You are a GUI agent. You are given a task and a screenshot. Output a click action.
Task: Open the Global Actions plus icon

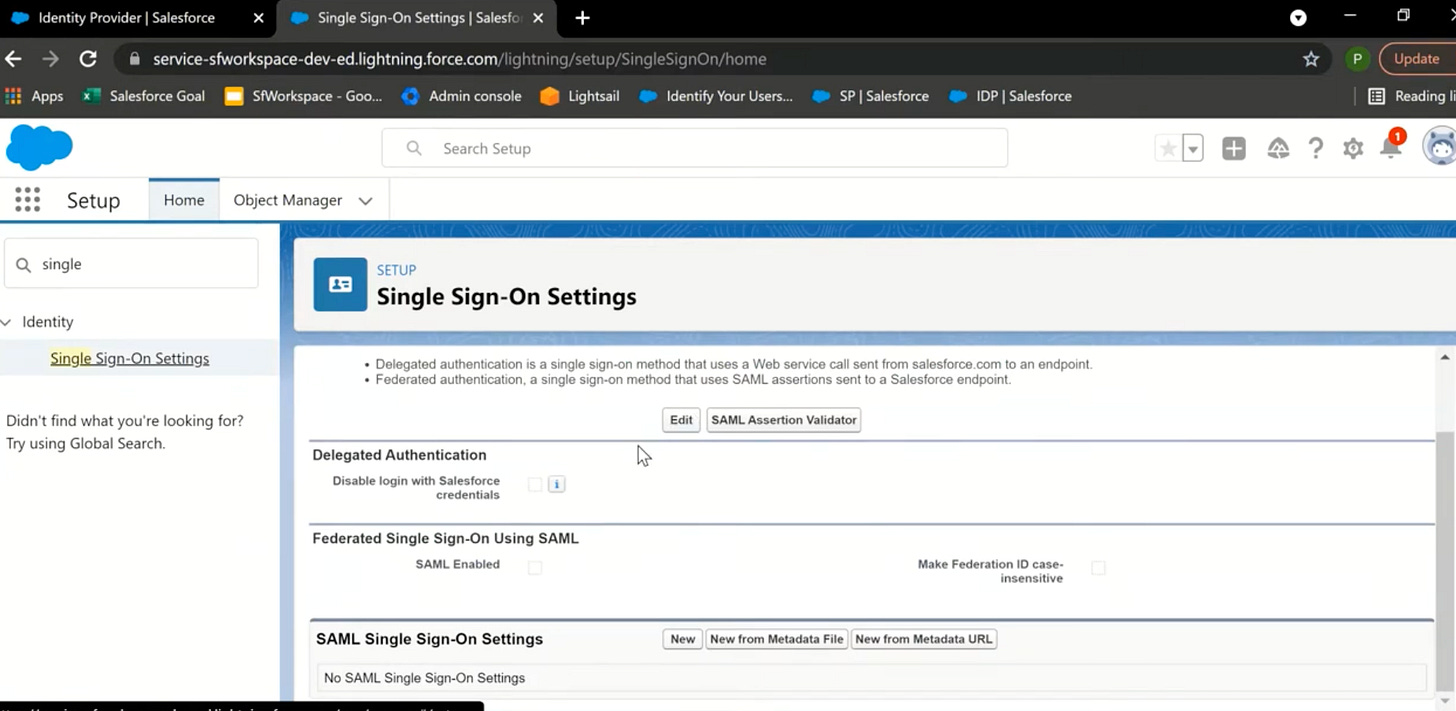(1234, 149)
